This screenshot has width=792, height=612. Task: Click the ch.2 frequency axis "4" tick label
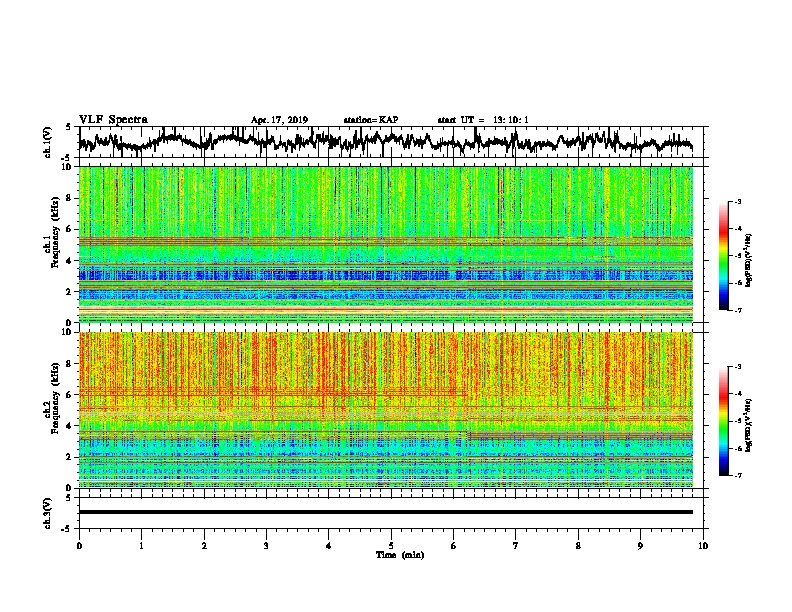[69, 426]
